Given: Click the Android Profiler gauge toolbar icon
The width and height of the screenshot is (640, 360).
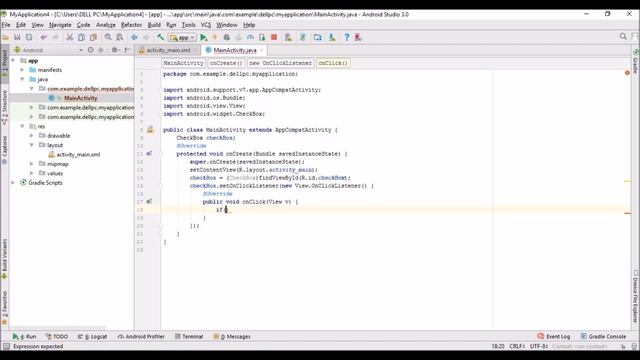Looking at the screenshot, I should coord(250,38).
